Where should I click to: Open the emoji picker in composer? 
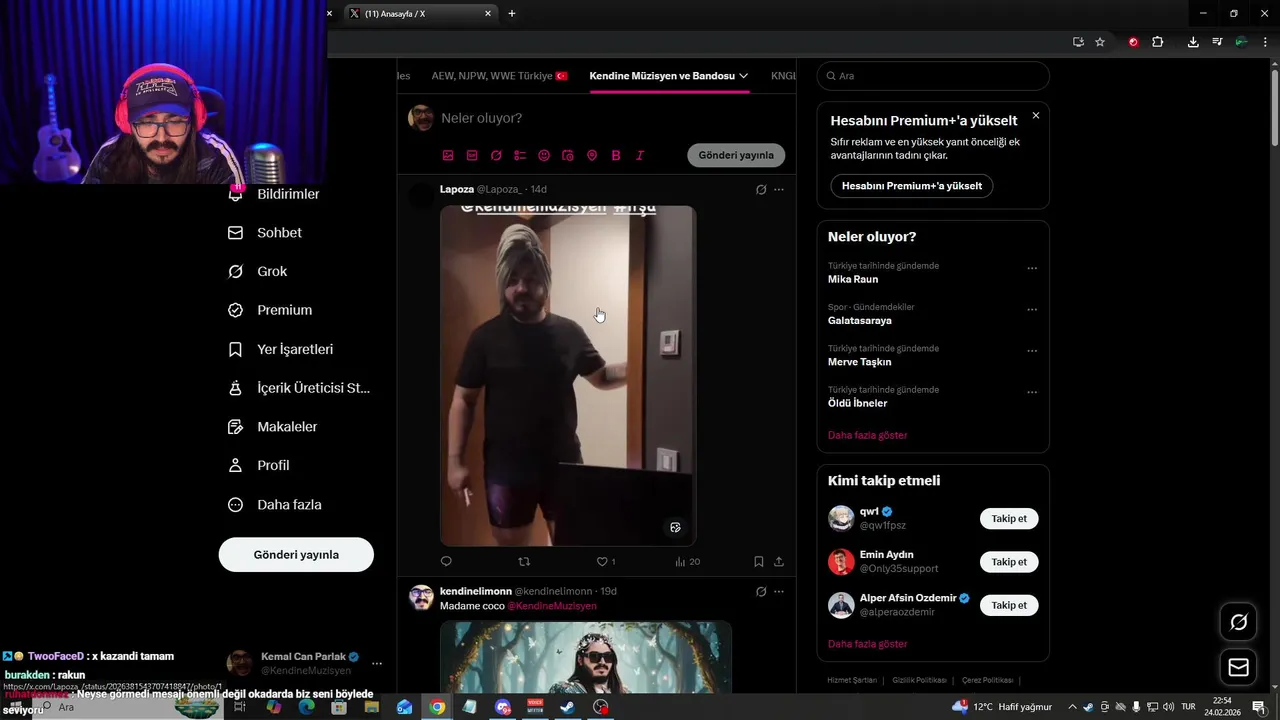[544, 156]
